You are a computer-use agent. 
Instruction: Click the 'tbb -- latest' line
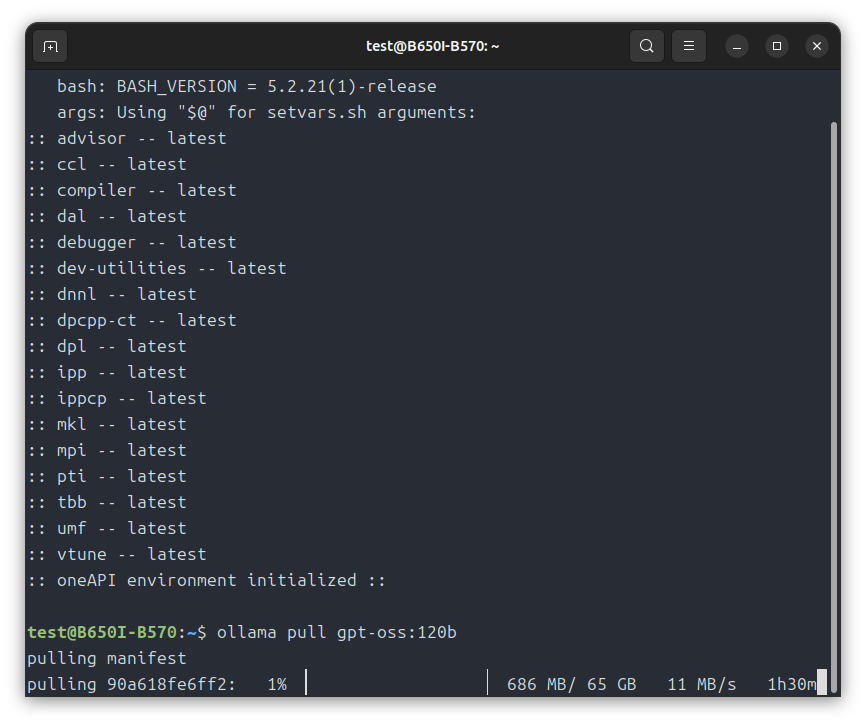(107, 502)
